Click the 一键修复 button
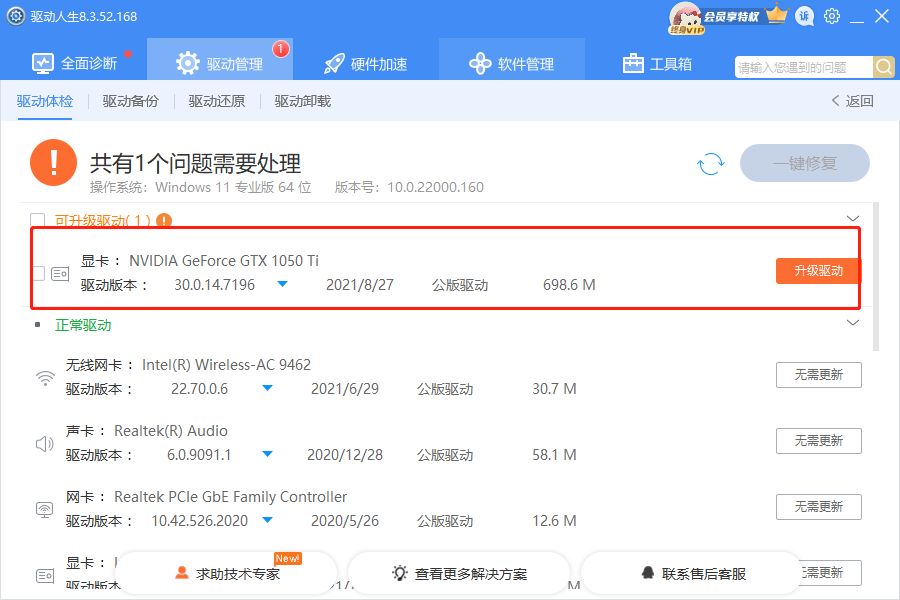 point(805,163)
